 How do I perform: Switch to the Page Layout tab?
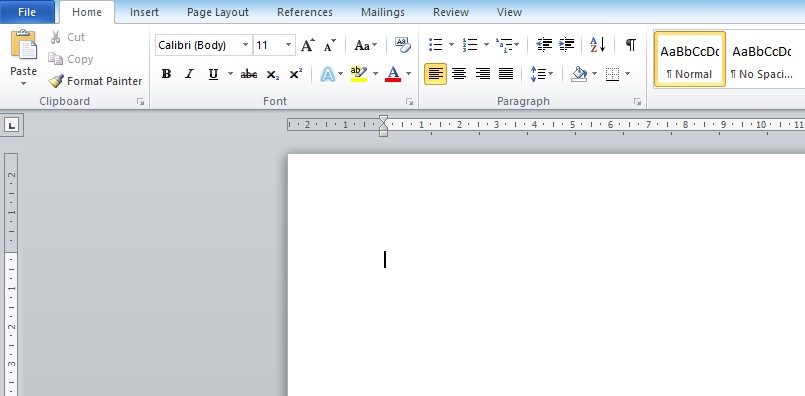pyautogui.click(x=218, y=12)
